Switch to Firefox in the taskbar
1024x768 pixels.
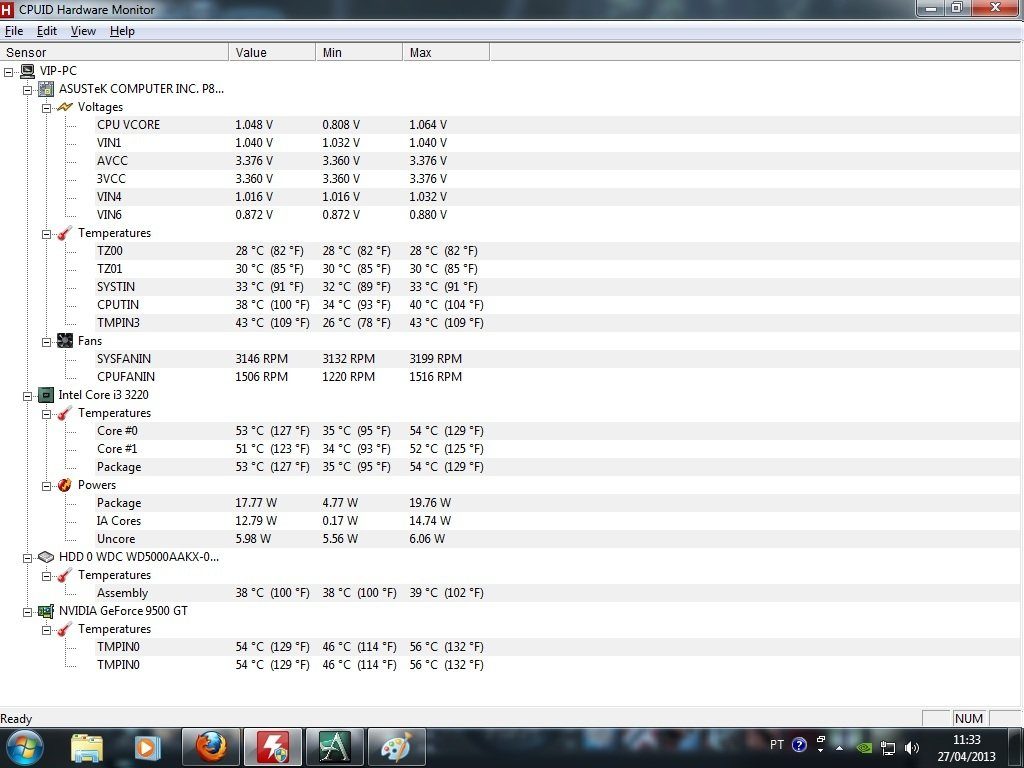210,748
